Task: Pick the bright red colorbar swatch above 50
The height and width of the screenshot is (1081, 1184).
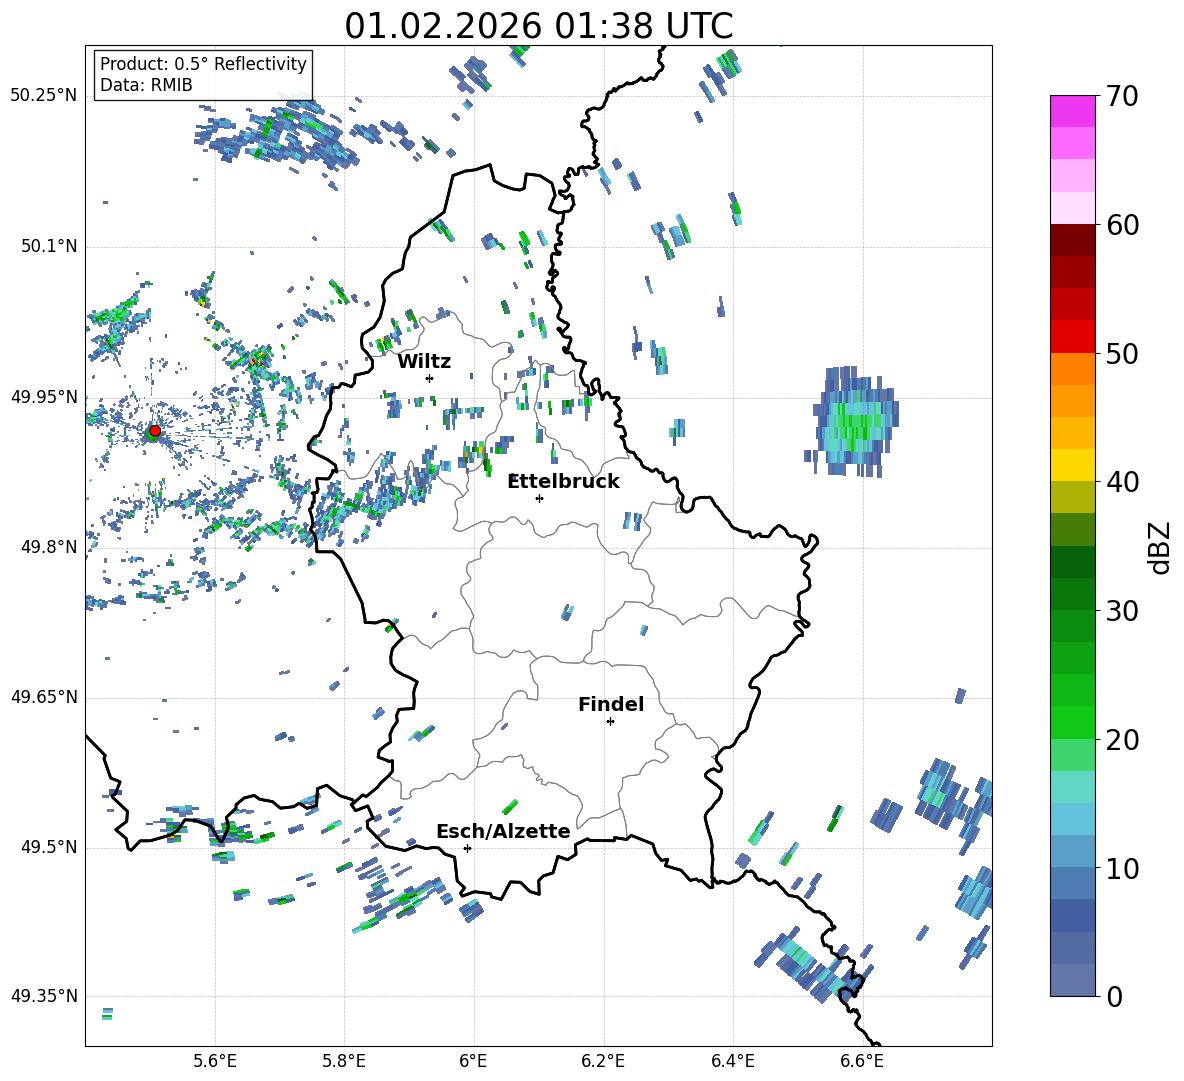Action: coord(1073,336)
